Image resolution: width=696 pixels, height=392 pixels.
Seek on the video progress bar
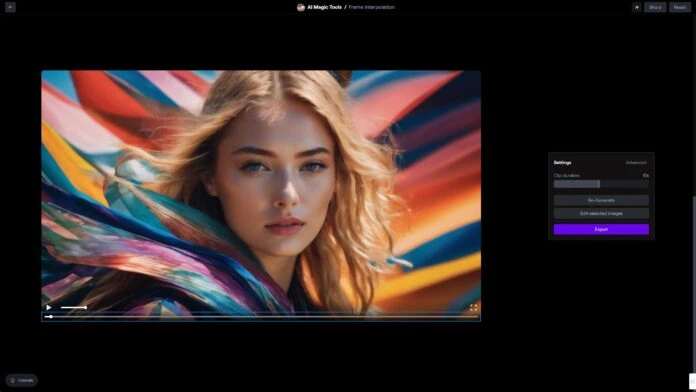click(x=261, y=317)
